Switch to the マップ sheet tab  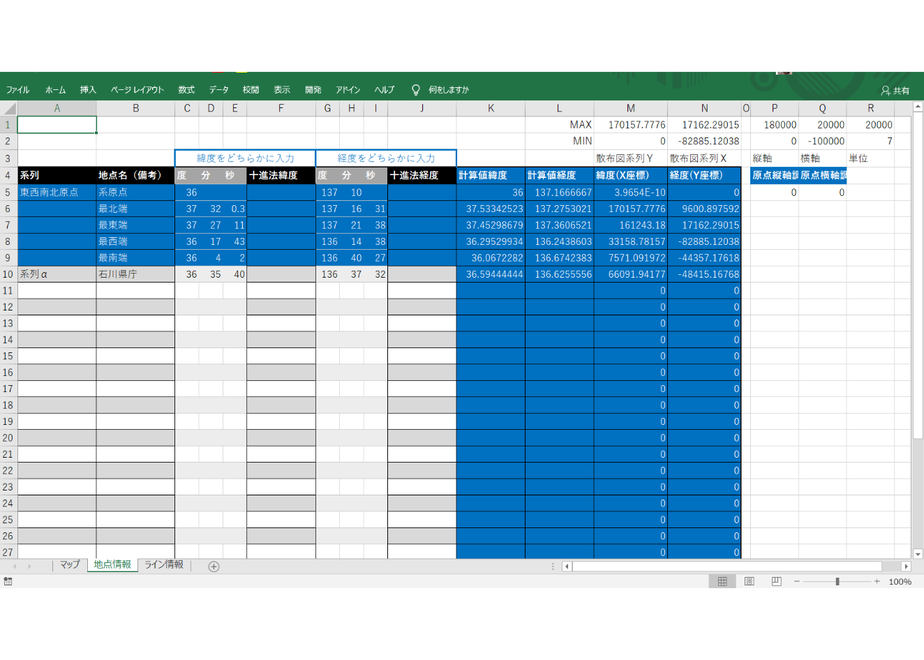pos(70,565)
